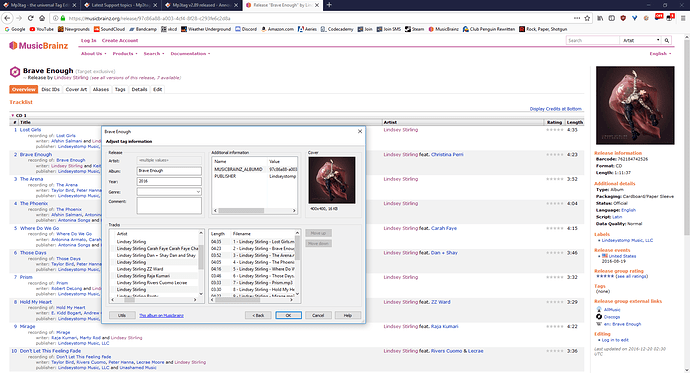Bookmark this page with the star icon
This screenshot has width=690, height=373.
(587, 18)
